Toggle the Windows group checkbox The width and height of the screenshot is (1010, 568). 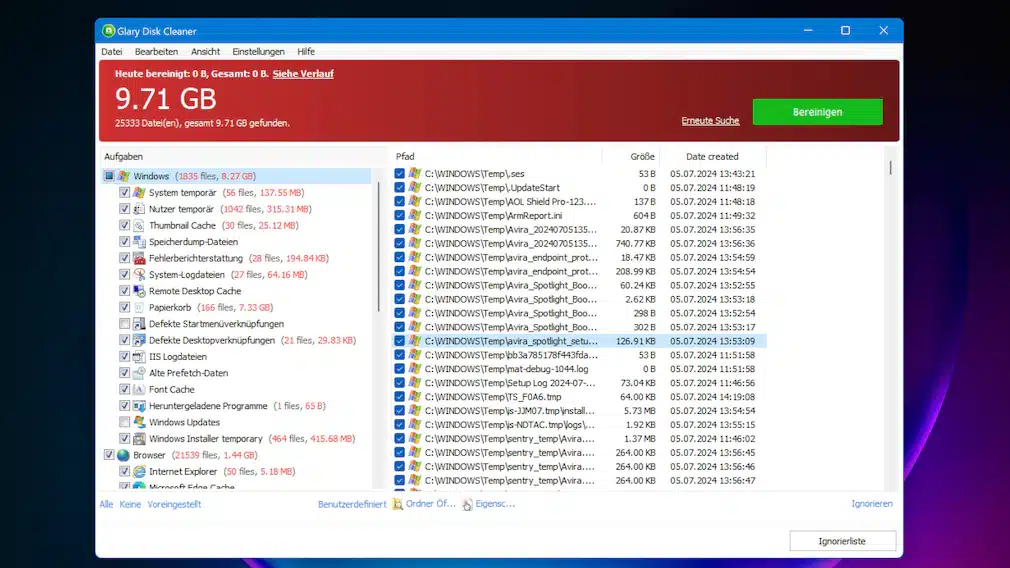[x=109, y=176]
